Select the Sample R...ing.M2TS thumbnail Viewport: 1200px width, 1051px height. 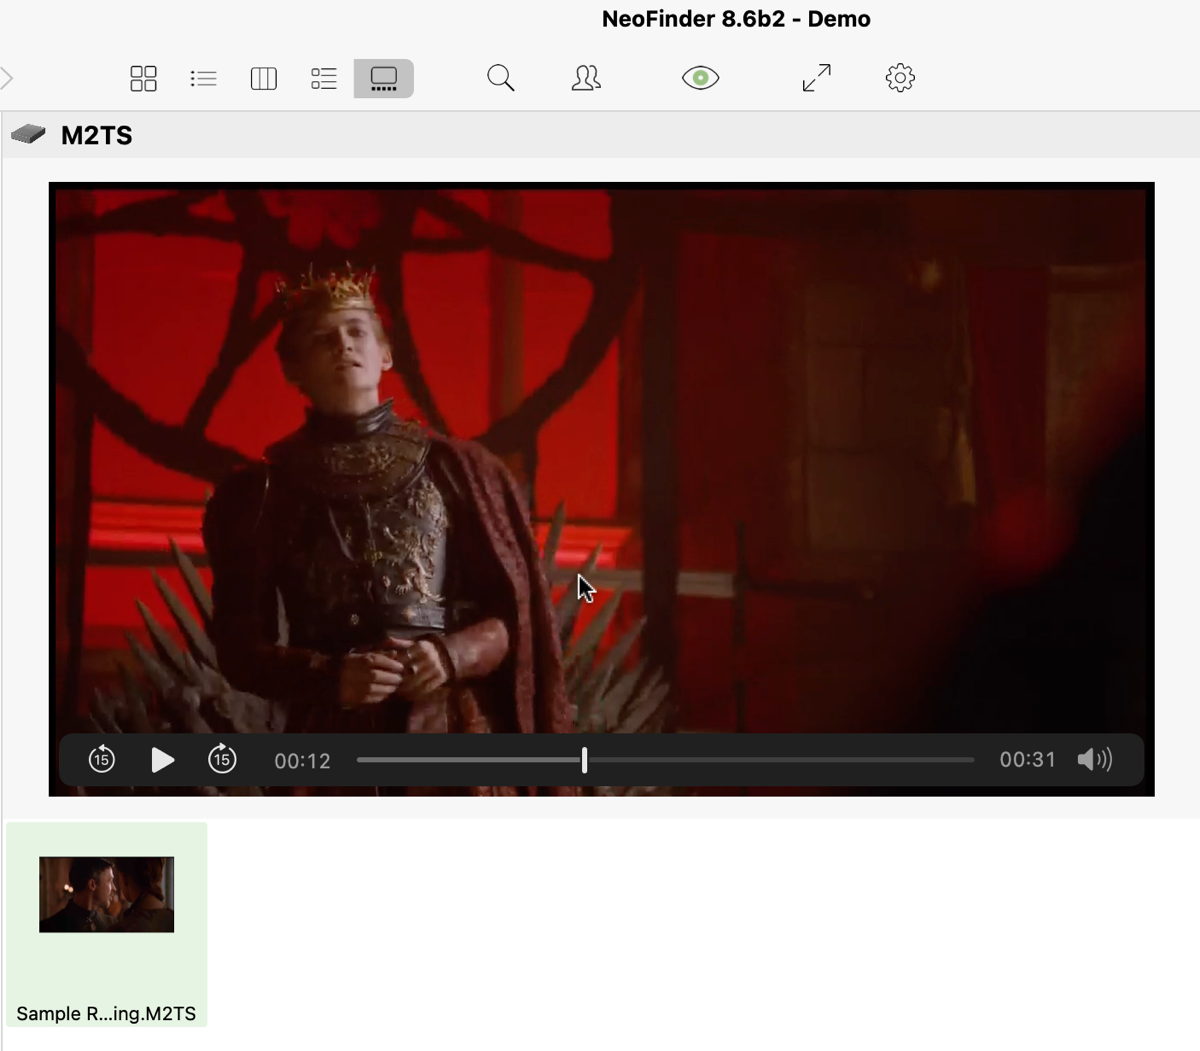[x=106, y=894]
